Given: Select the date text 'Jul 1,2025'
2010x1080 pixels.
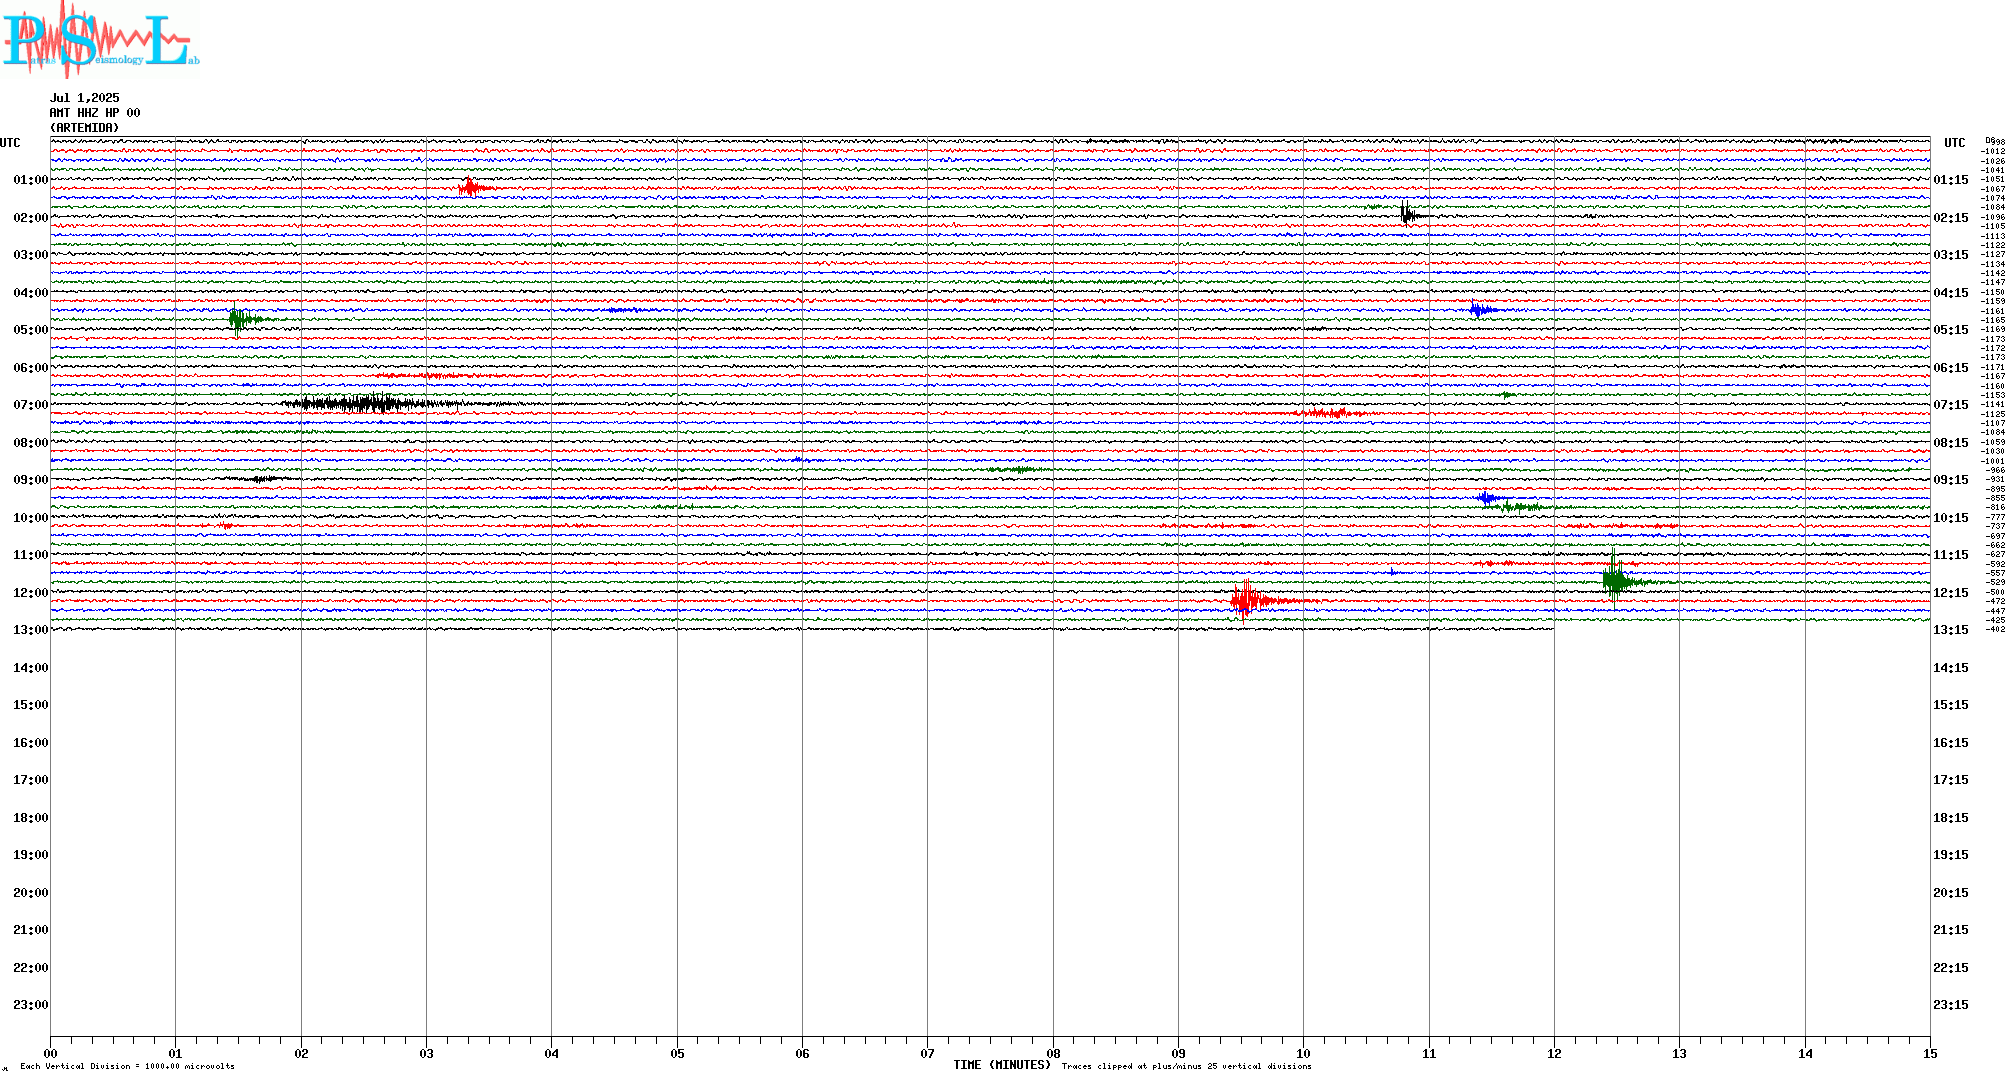Looking at the screenshot, I should [85, 98].
